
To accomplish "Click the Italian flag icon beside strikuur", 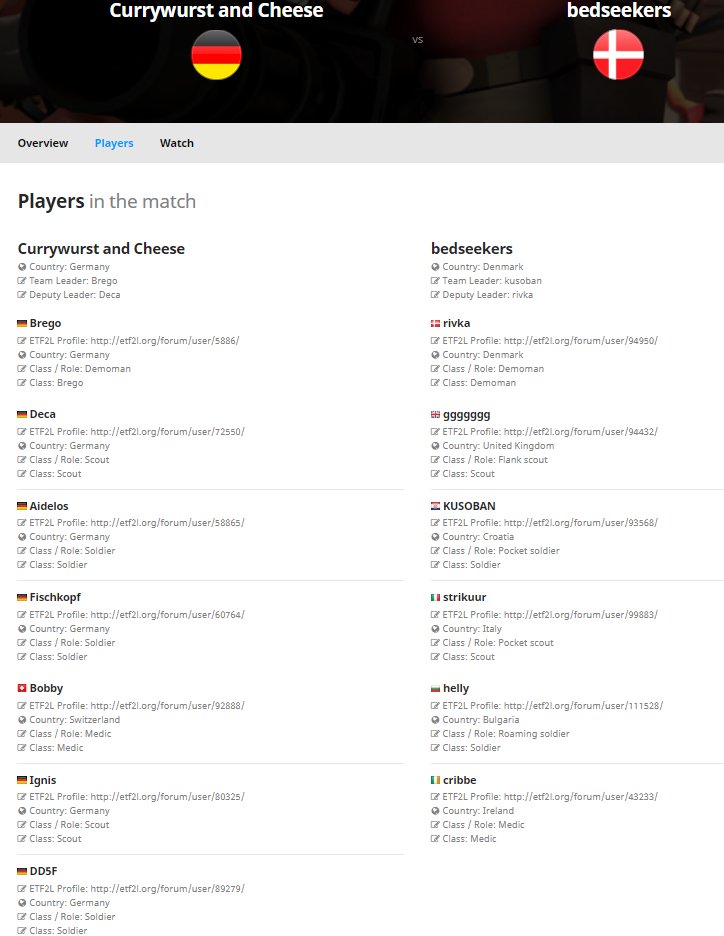I will [x=436, y=598].
